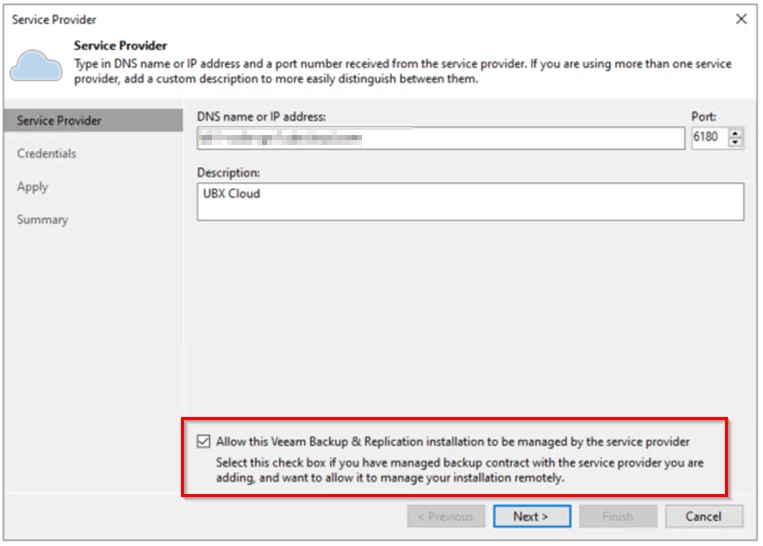
Task: Click the "DNS name or IP address:" label
Action: coord(261,117)
